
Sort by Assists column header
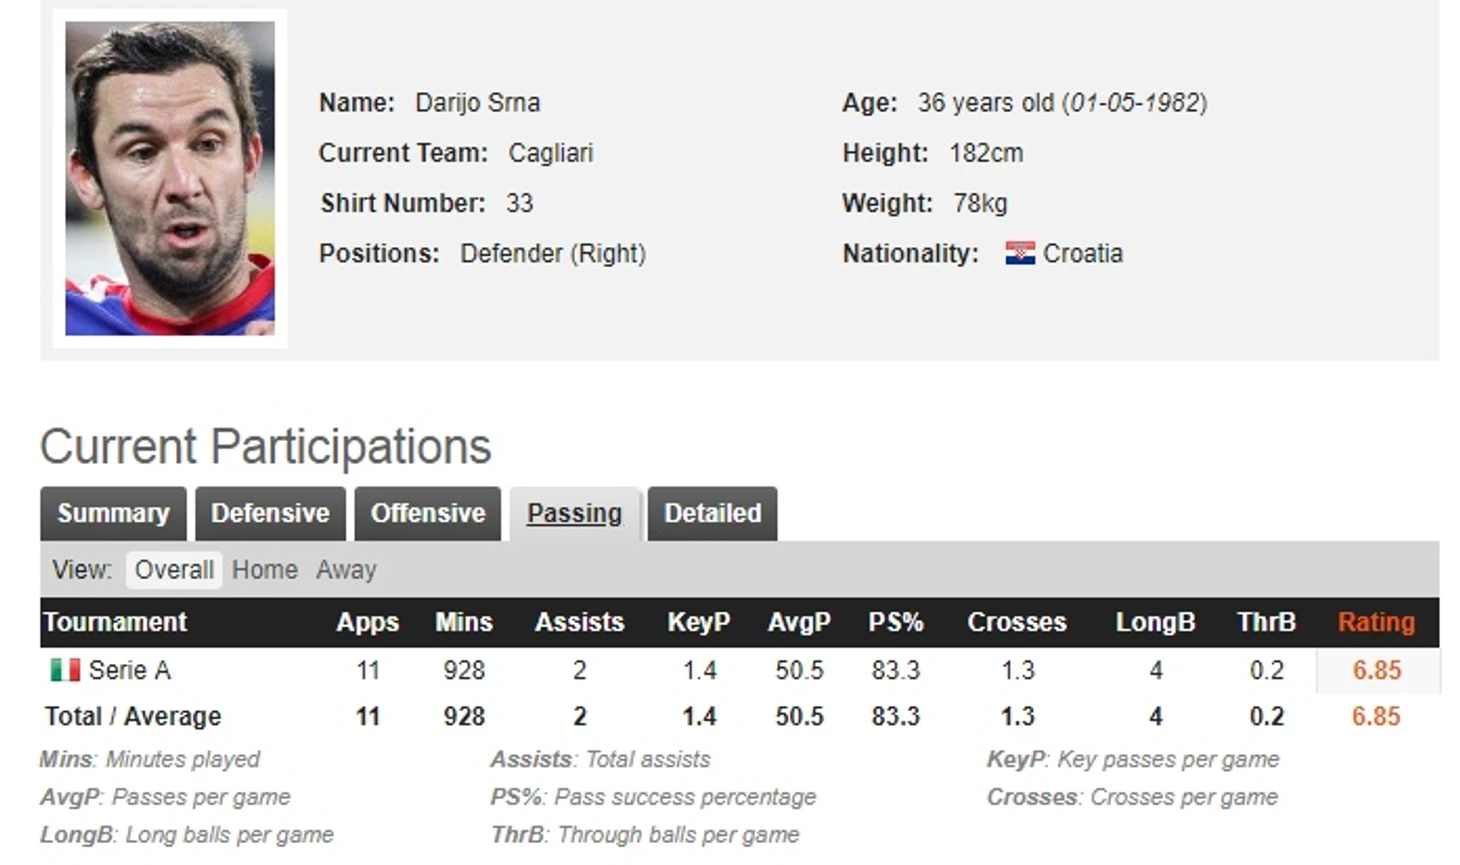click(x=579, y=622)
